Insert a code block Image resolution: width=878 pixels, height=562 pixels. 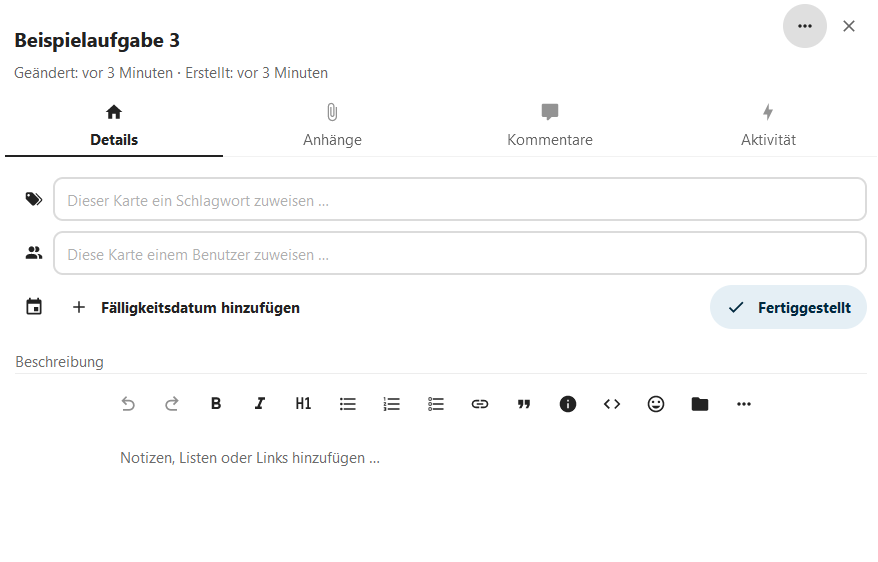(612, 404)
